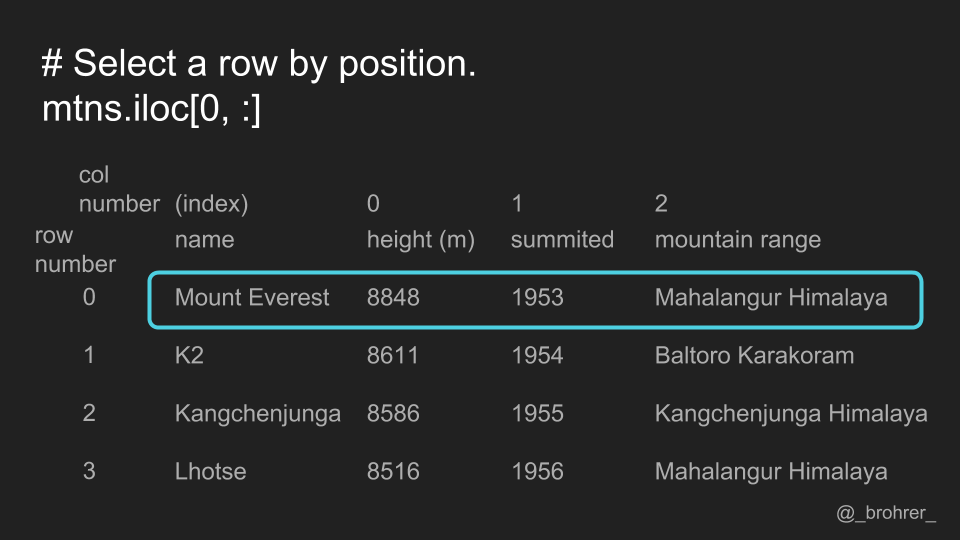Viewport: 960px width, 540px height.
Task: Click the 8516 height value
Action: click(393, 471)
